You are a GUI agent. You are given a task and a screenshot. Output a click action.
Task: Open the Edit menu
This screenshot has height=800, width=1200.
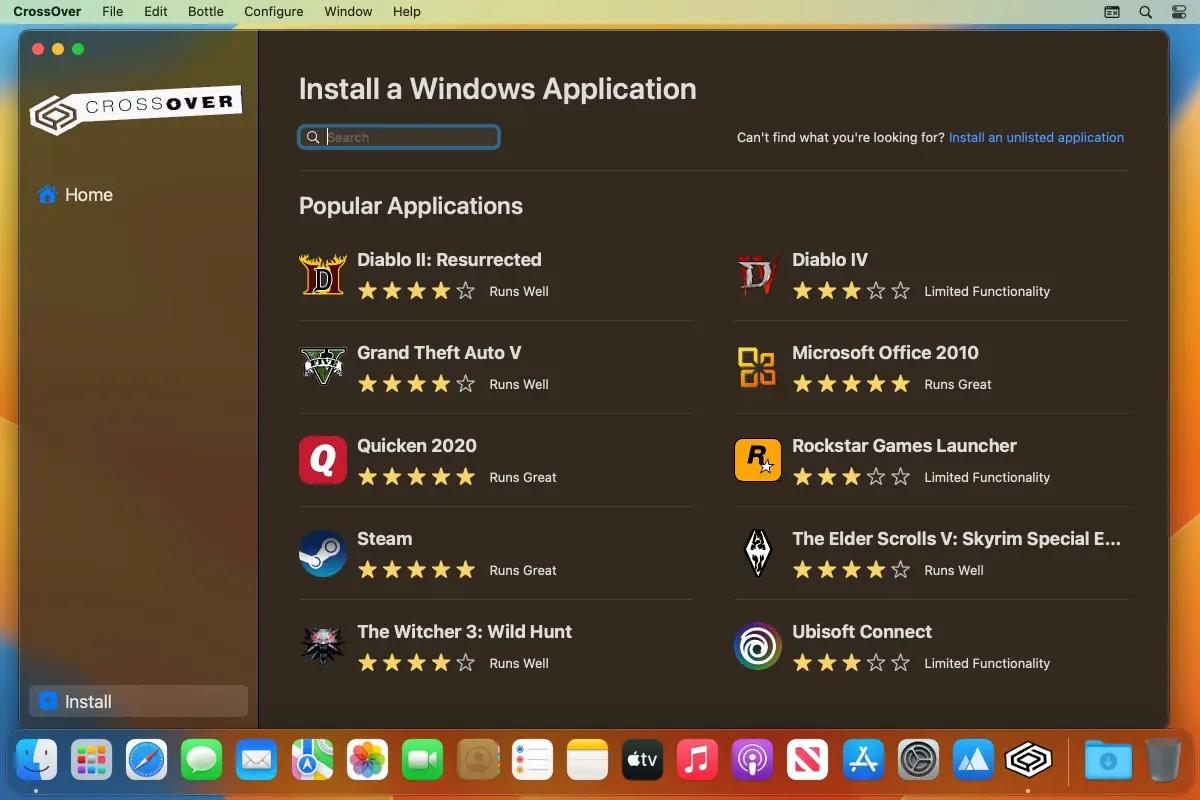pyautogui.click(x=155, y=11)
